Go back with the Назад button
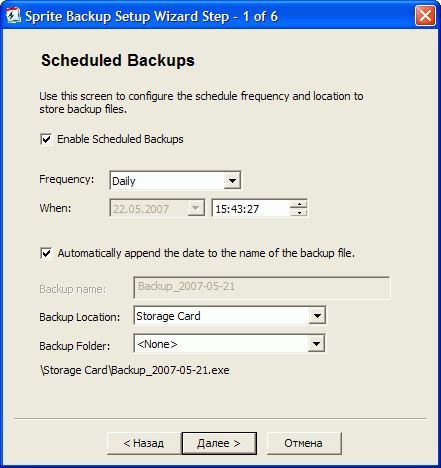Viewport: 441px width, 468px height. (x=144, y=443)
